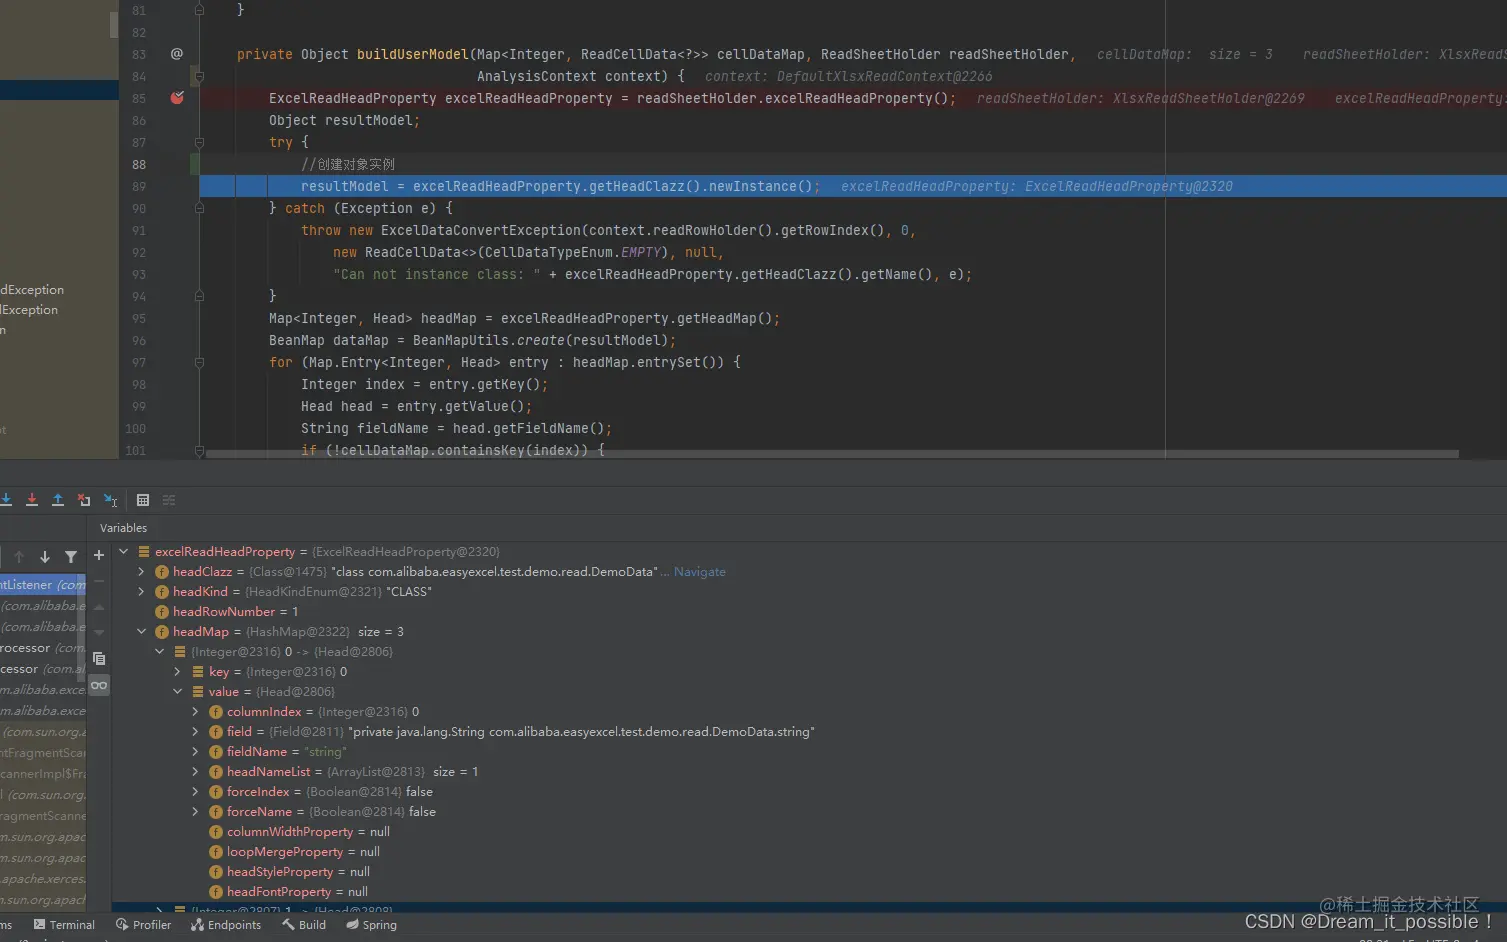Expand the forceIndex variable node

196,792
